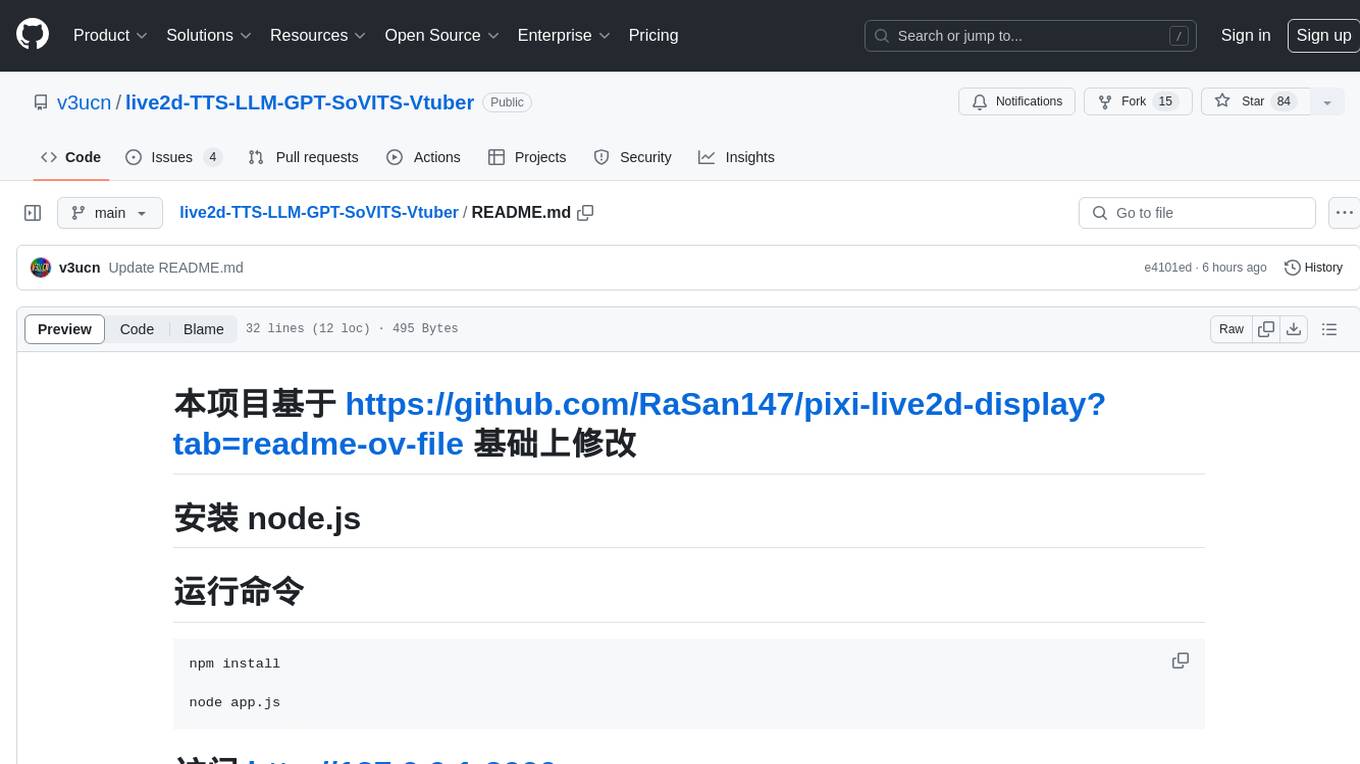The height and width of the screenshot is (764, 1360).
Task: Click the Notifications bell button
Action: (x=1017, y=102)
